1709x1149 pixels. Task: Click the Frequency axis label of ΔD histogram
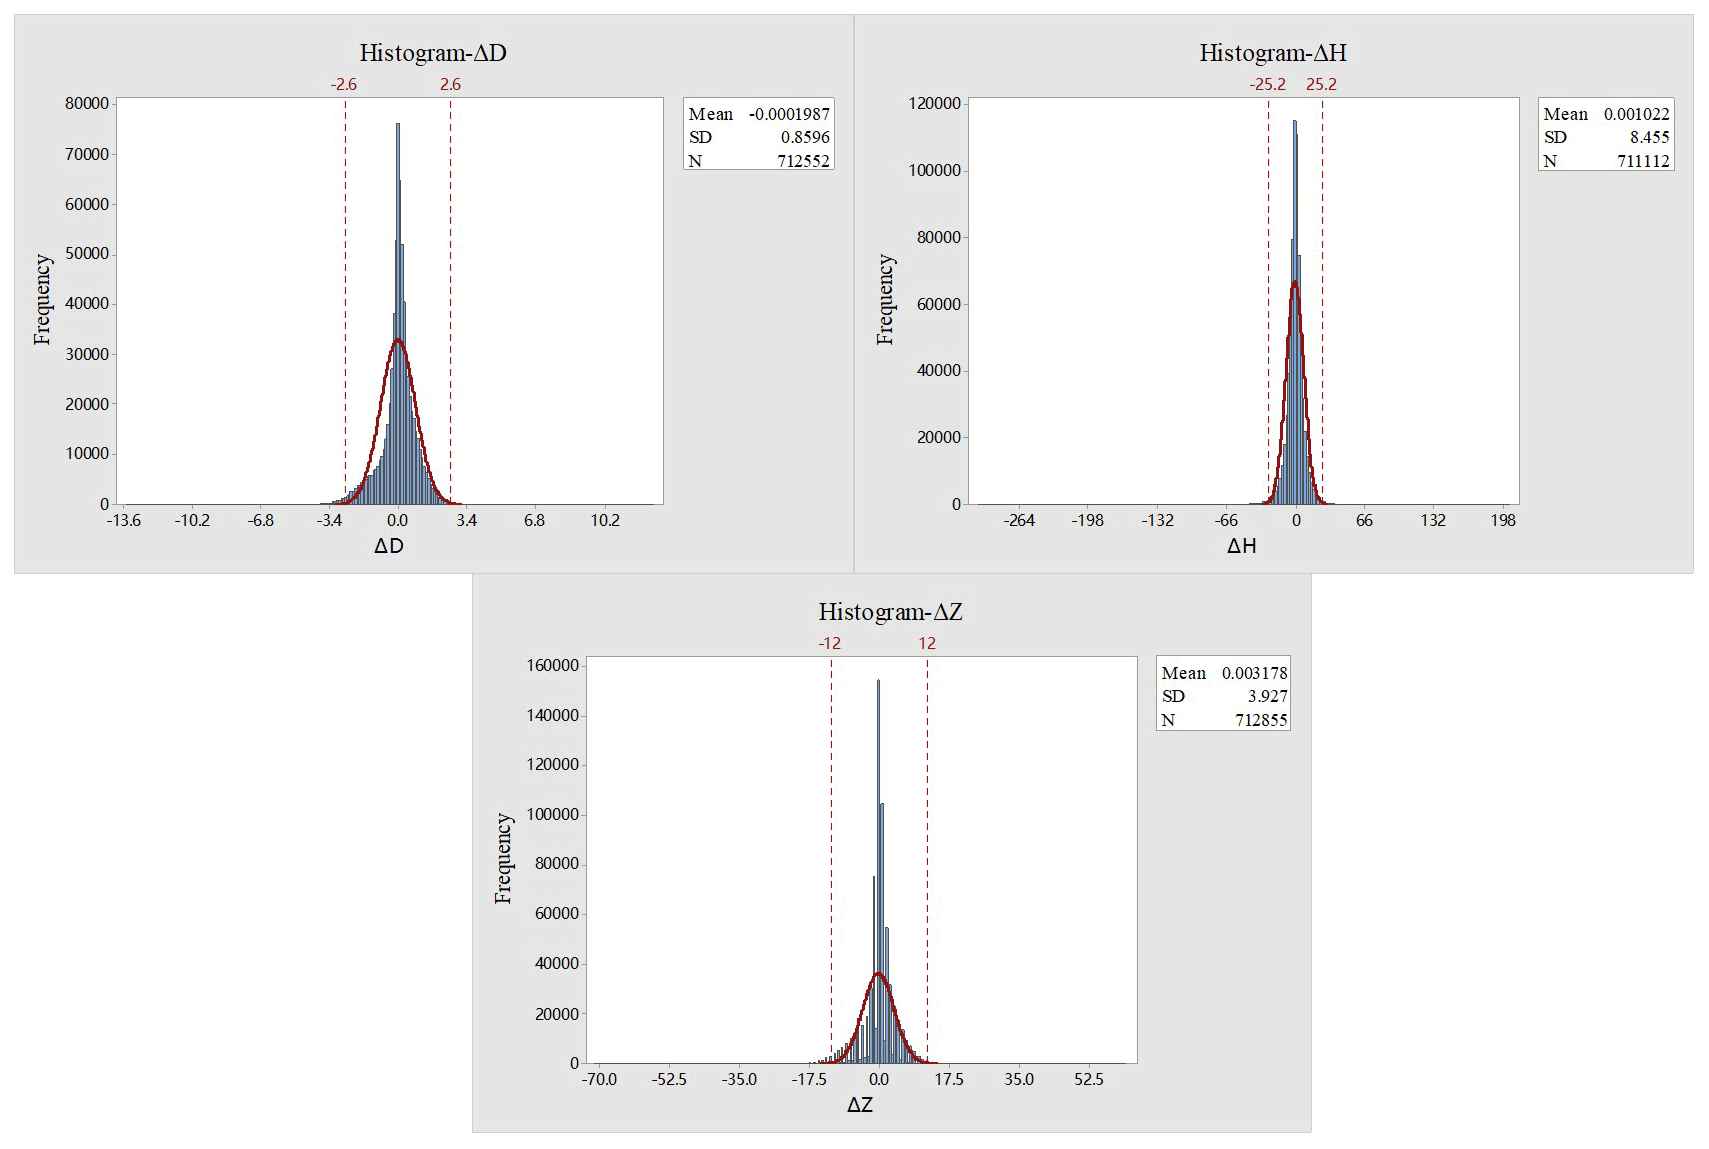click(42, 299)
